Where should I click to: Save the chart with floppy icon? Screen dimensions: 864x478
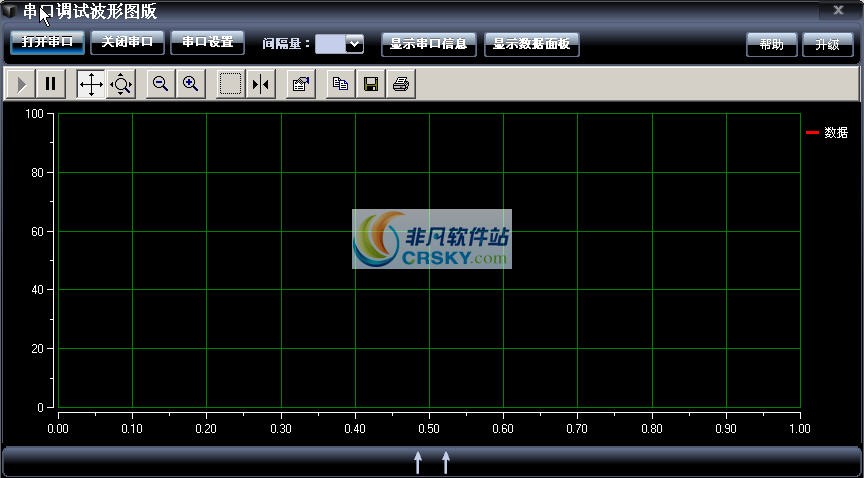click(371, 84)
